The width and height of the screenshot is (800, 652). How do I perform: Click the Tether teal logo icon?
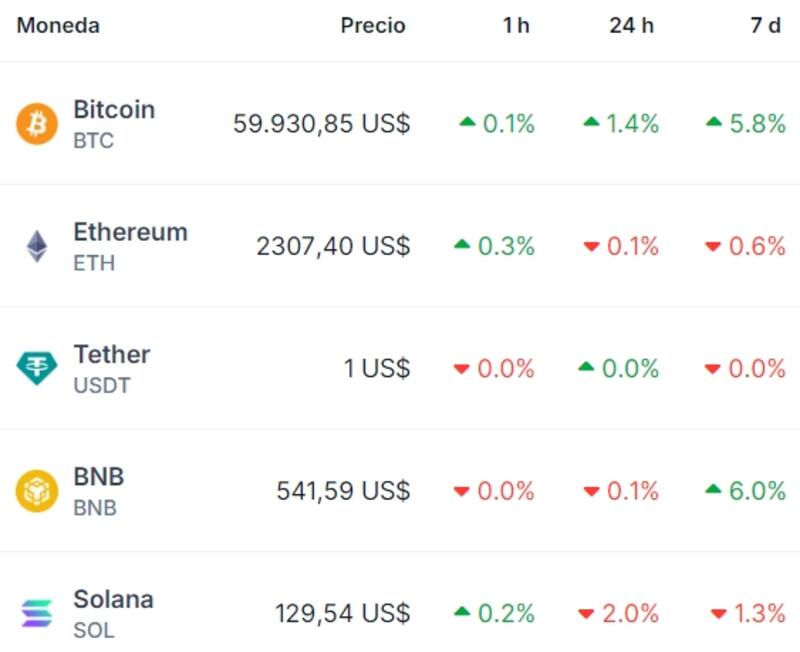pyautogui.click(x=36, y=368)
